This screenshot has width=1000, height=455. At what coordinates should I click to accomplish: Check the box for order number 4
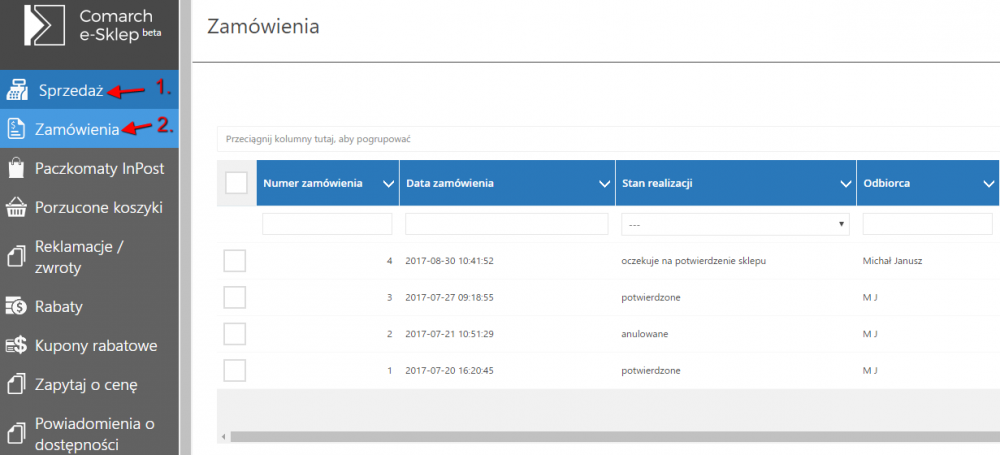(x=234, y=261)
